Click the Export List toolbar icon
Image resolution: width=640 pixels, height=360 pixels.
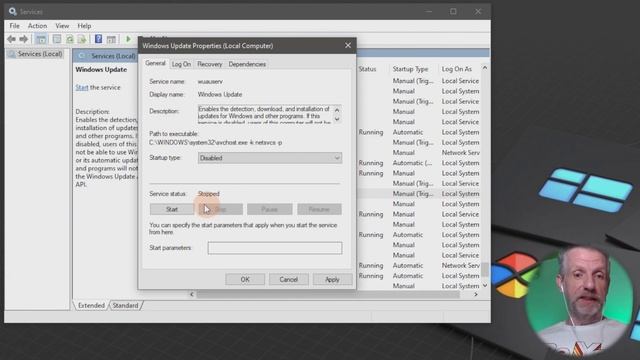(x=82, y=39)
